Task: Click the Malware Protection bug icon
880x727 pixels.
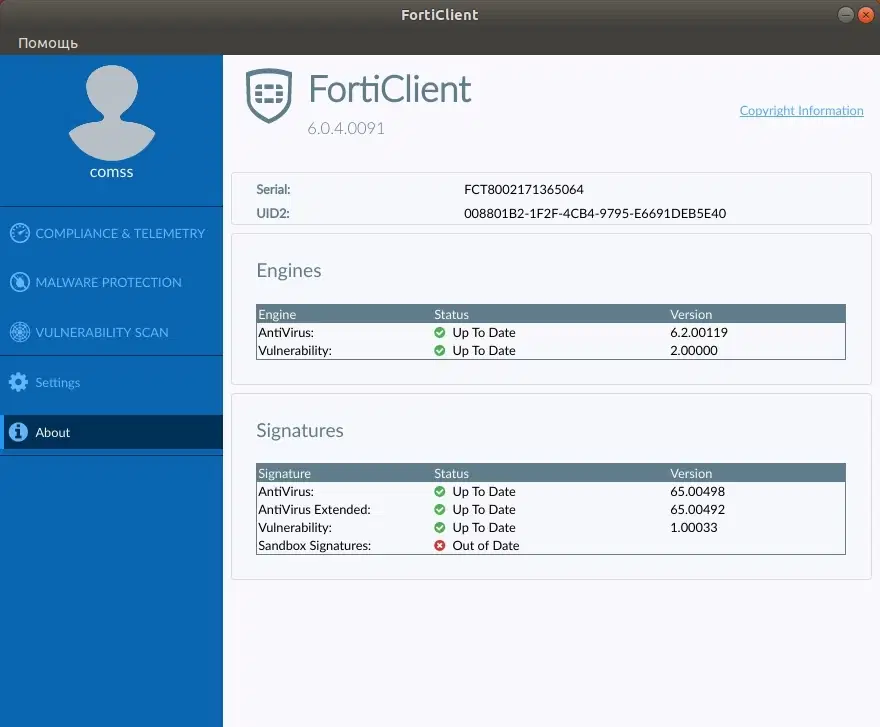Action: [x=20, y=282]
